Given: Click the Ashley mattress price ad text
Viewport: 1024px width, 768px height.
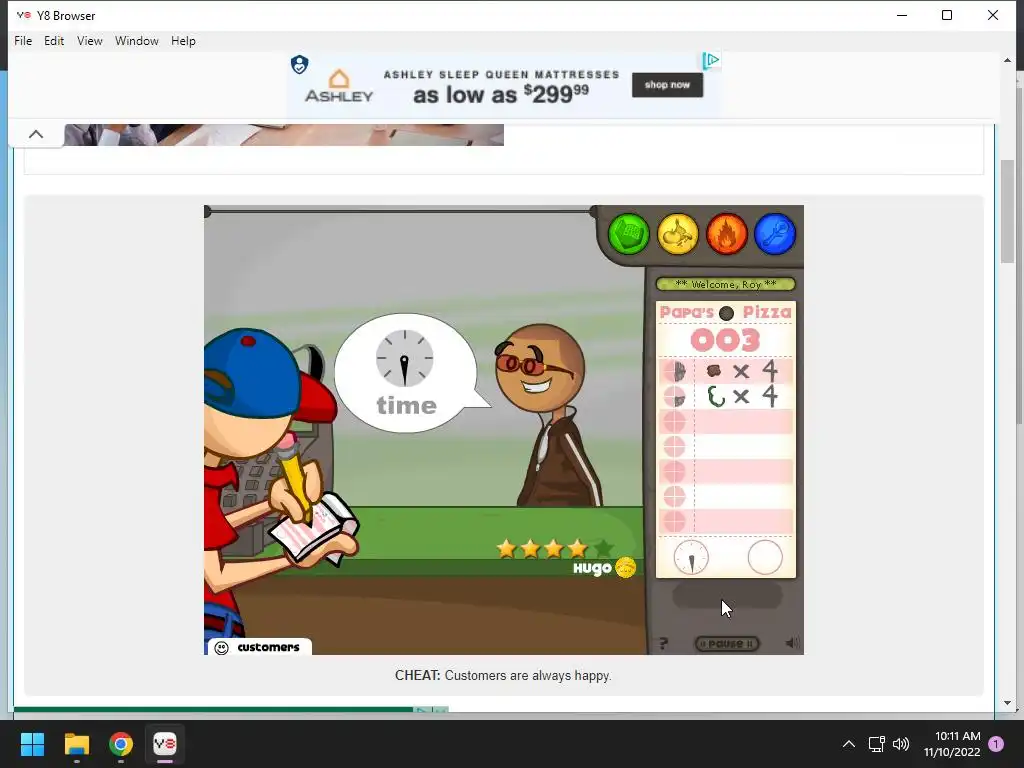Looking at the screenshot, I should click(501, 94).
